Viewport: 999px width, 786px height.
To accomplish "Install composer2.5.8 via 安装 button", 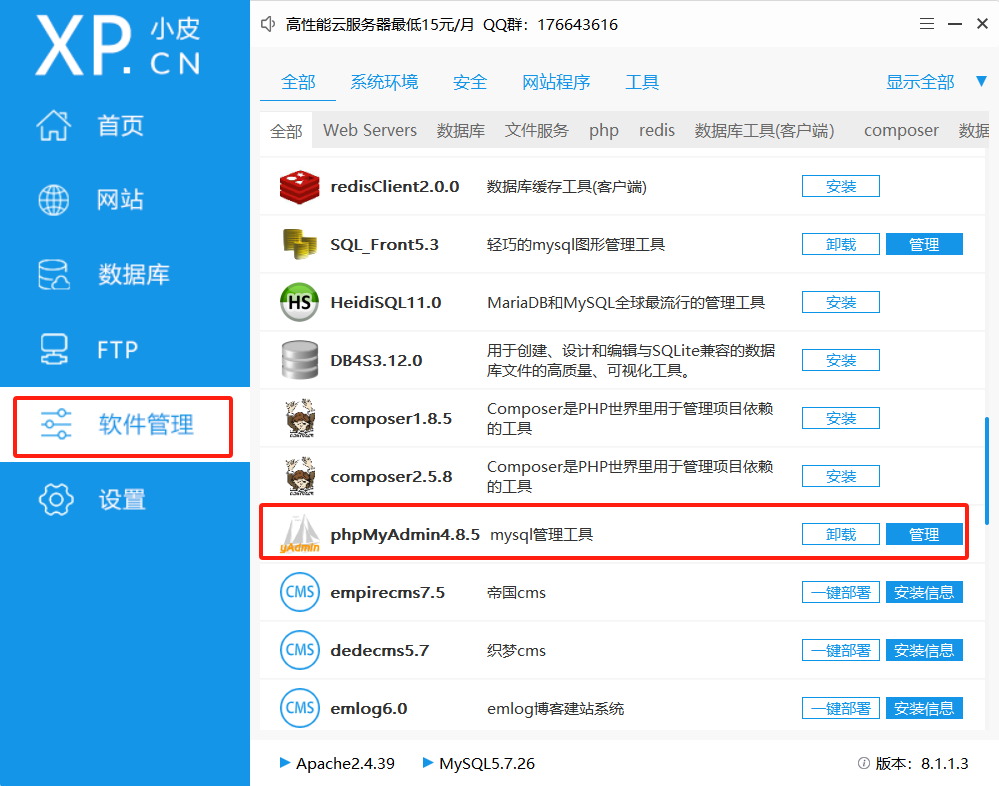I will point(841,476).
